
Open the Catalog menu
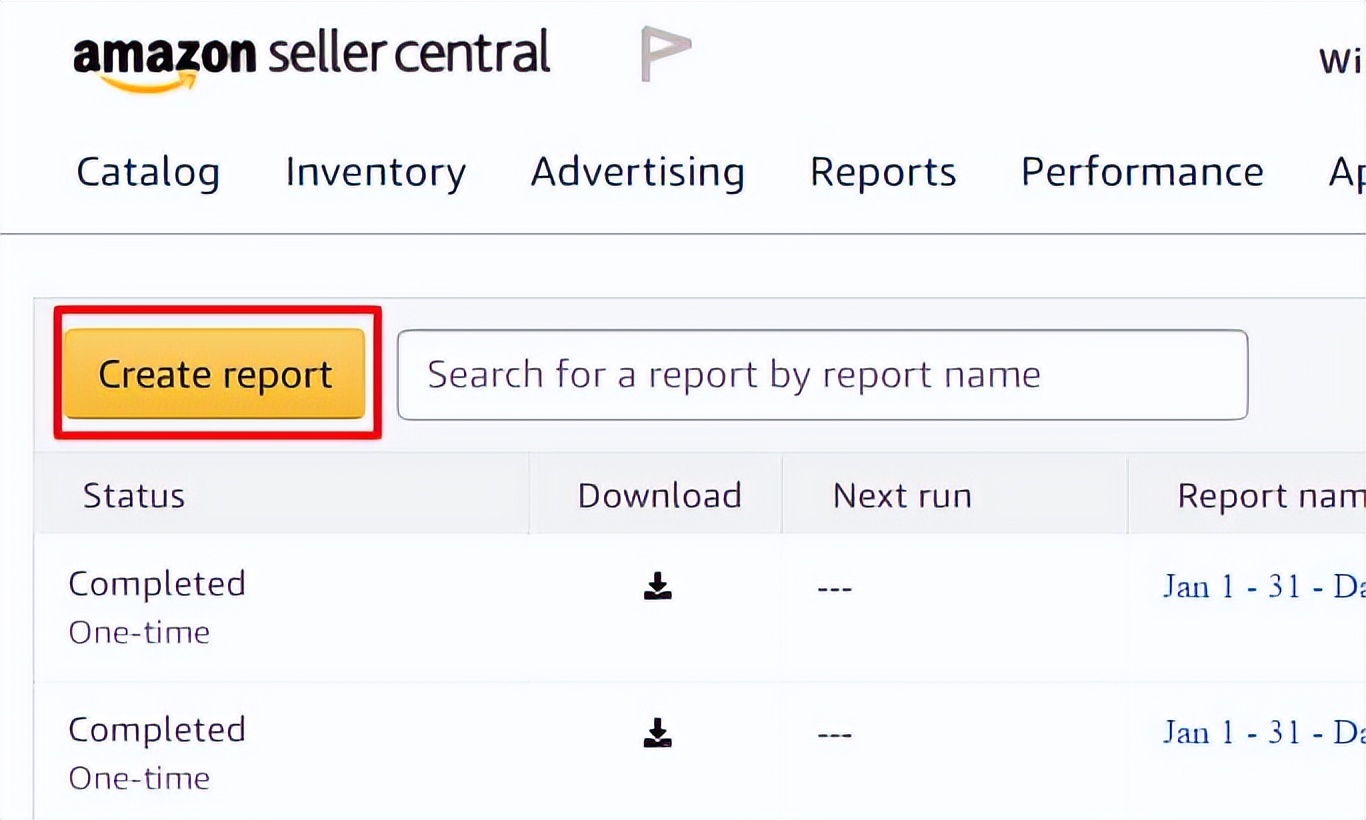tap(148, 172)
